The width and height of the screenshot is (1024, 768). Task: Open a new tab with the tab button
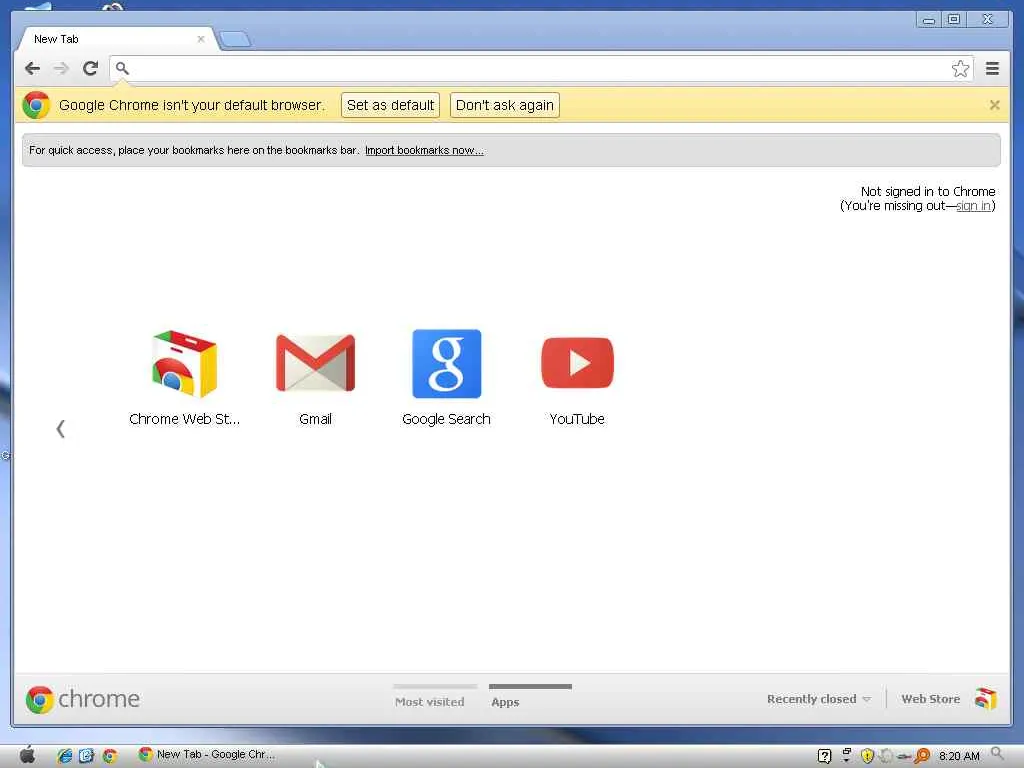coord(235,40)
